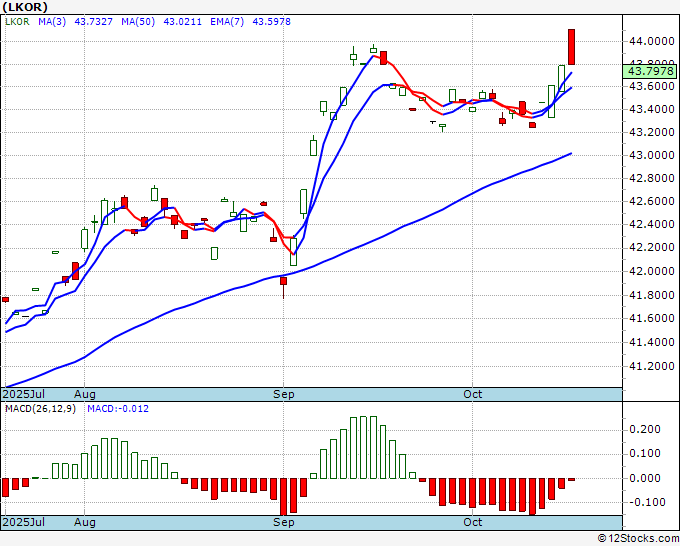Screen dimensions: 680x546
Task: Click the latest tall red candlestick
Action: coord(572,47)
